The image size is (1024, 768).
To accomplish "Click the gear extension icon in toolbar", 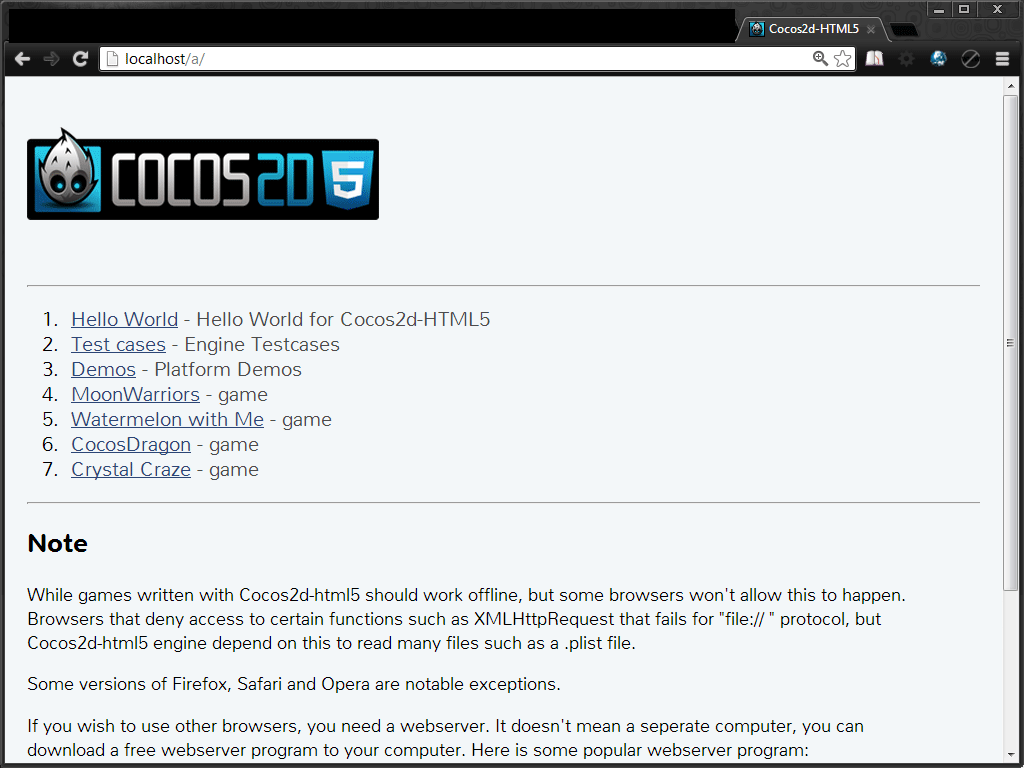I will tap(906, 59).
